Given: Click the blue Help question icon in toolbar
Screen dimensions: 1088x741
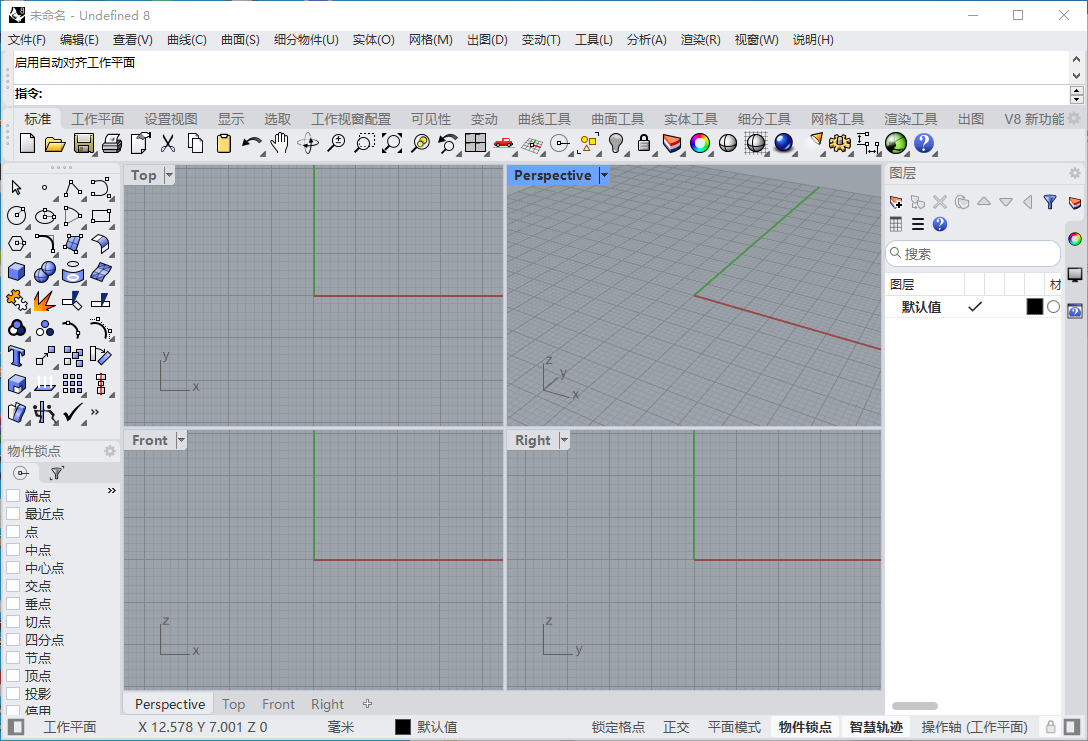Looking at the screenshot, I should (x=924, y=143).
